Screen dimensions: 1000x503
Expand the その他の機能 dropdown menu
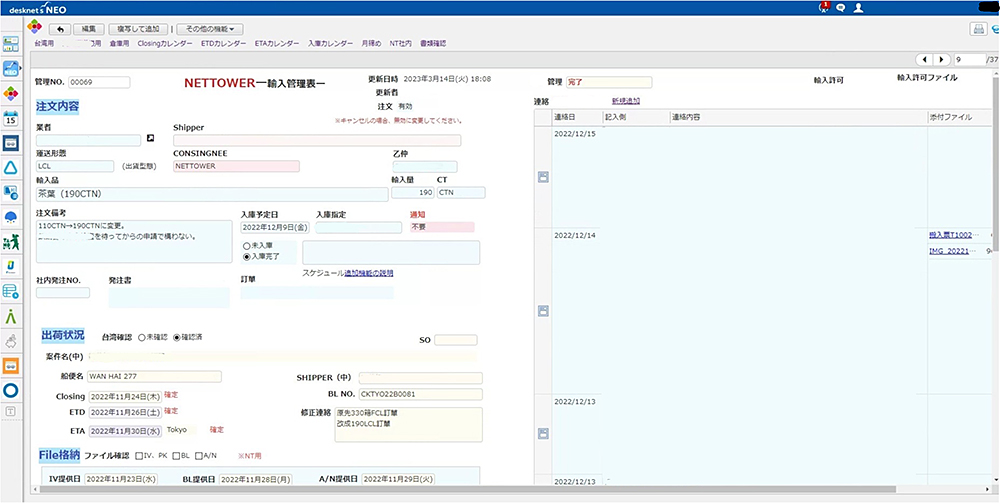click(209, 30)
